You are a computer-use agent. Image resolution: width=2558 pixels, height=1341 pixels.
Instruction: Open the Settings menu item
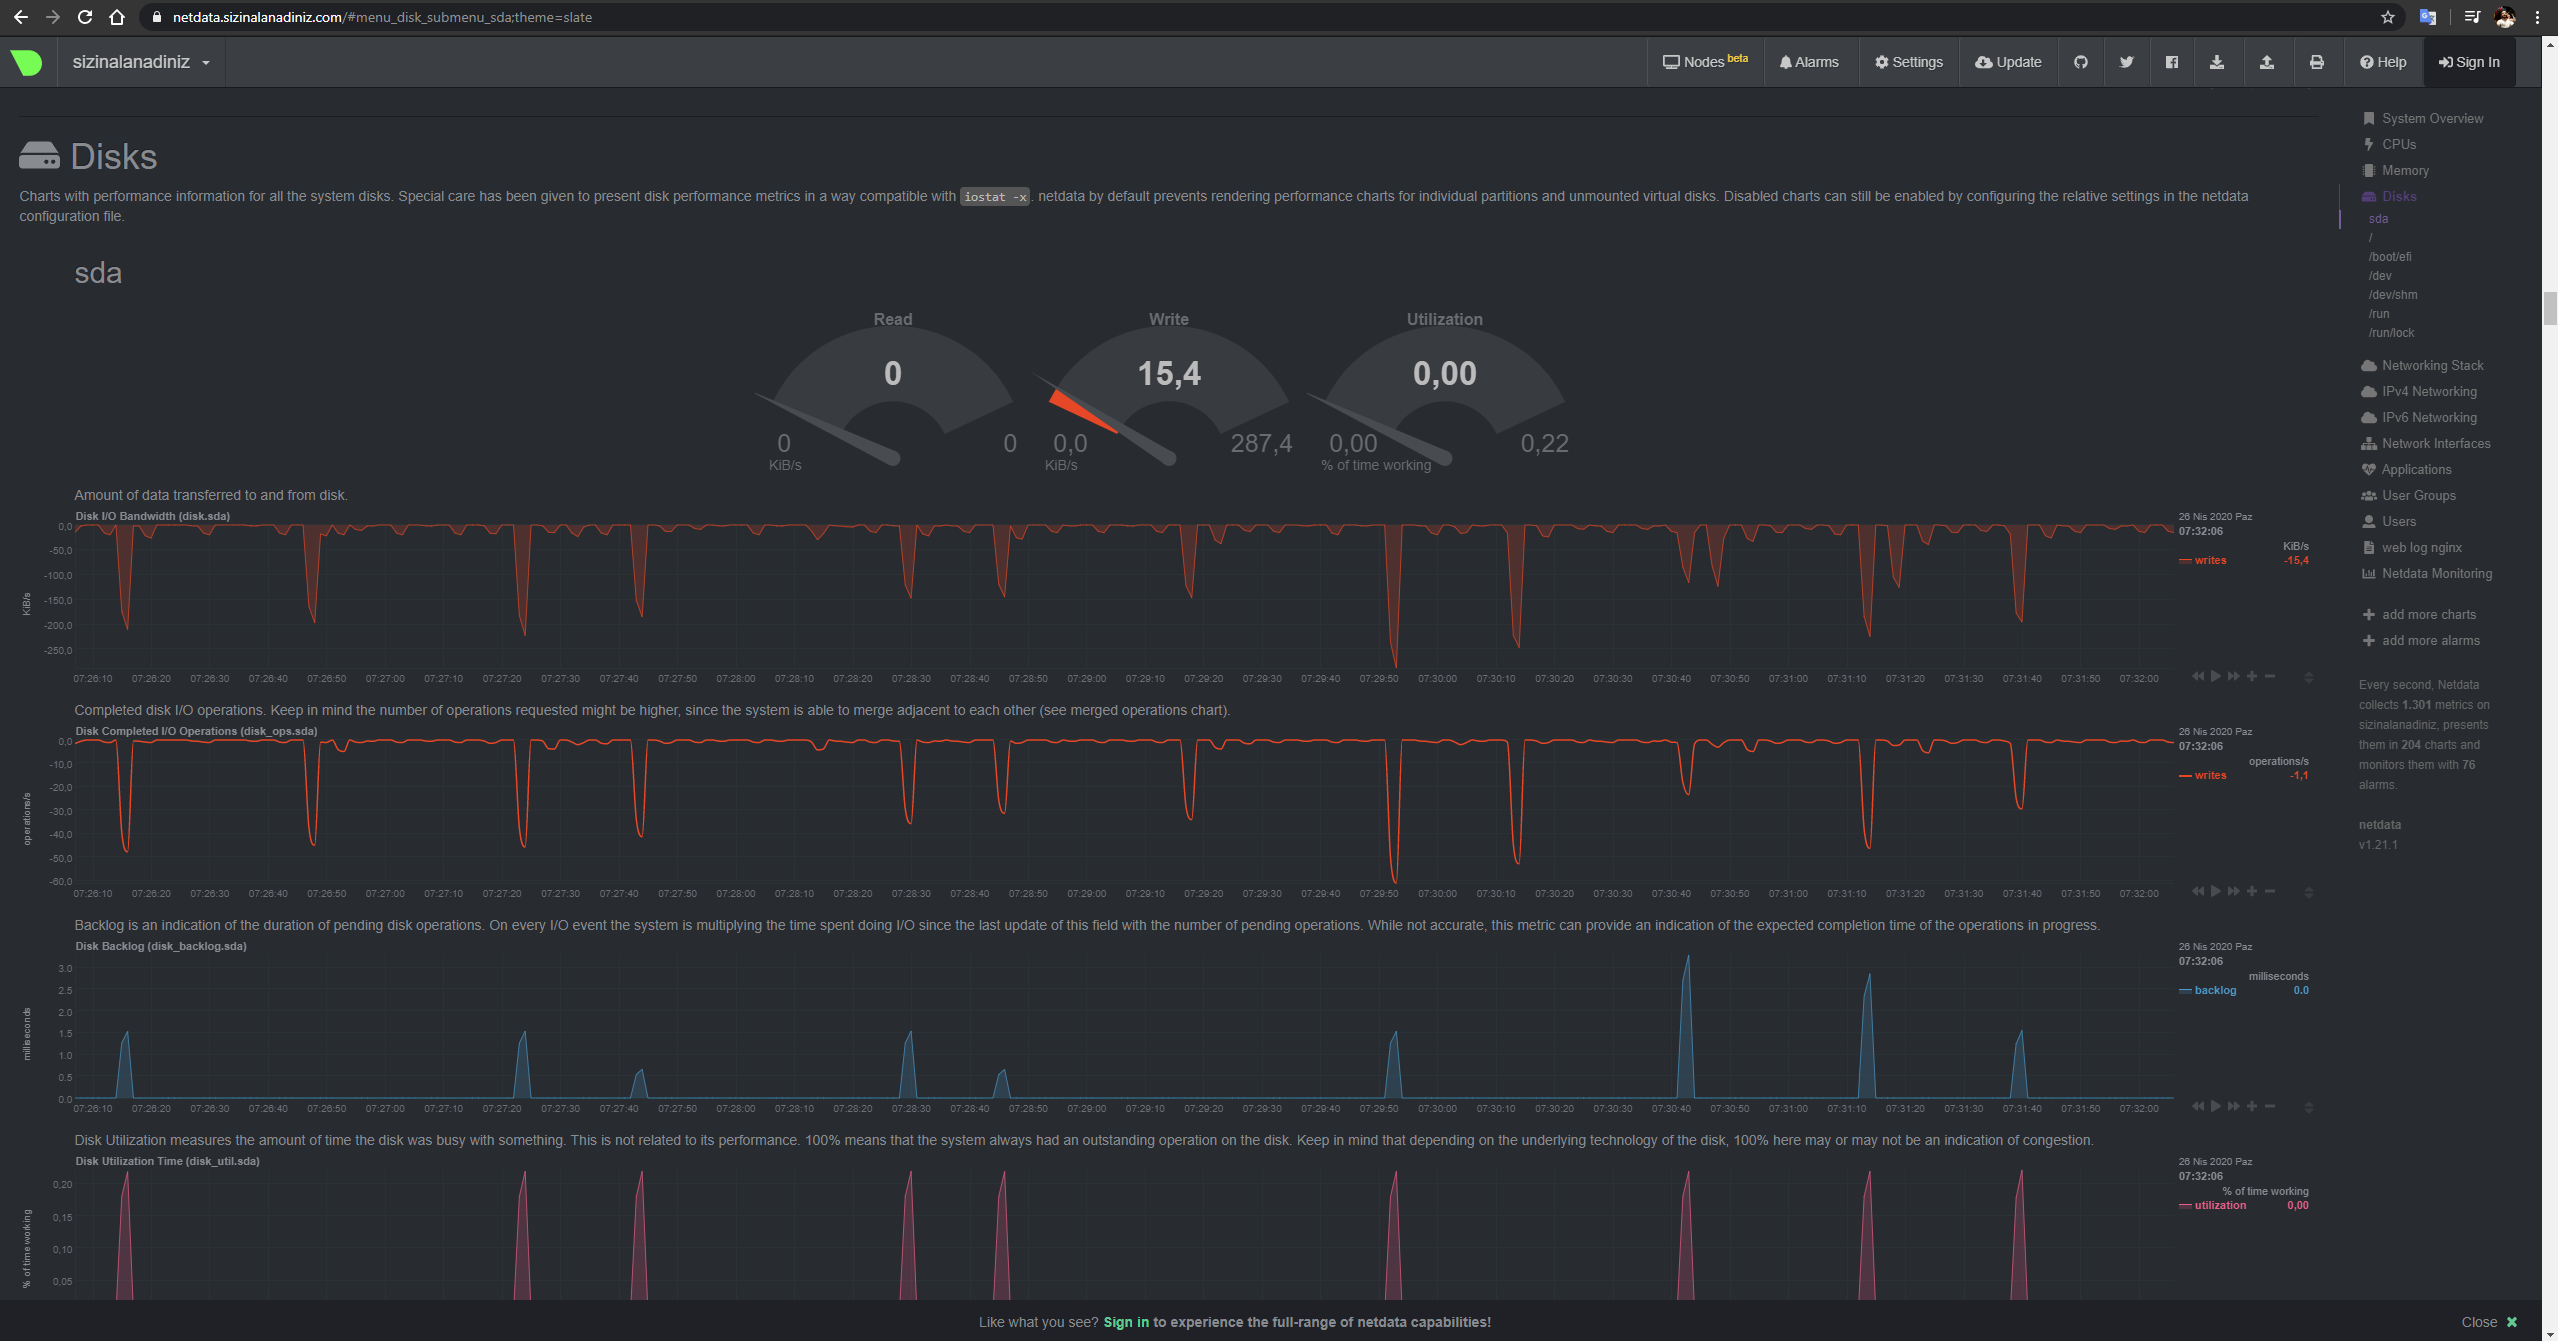coord(1908,62)
